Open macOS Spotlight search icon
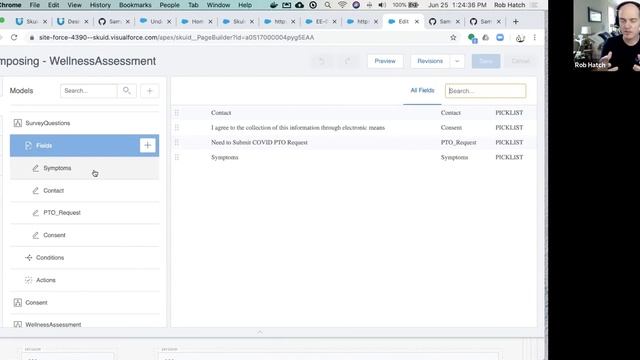The height and width of the screenshot is (360, 640). (328, 5)
